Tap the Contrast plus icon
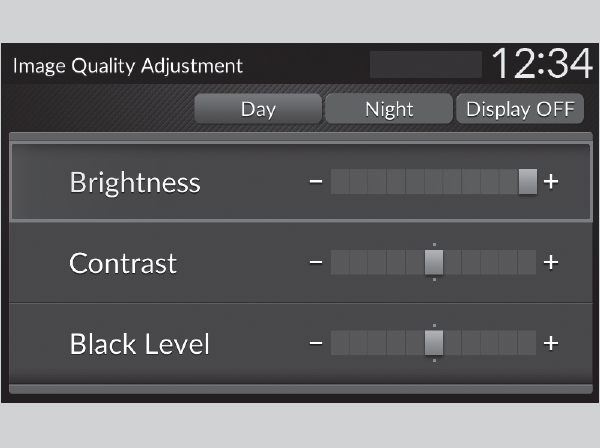Viewport: 600px width, 448px height. click(550, 263)
